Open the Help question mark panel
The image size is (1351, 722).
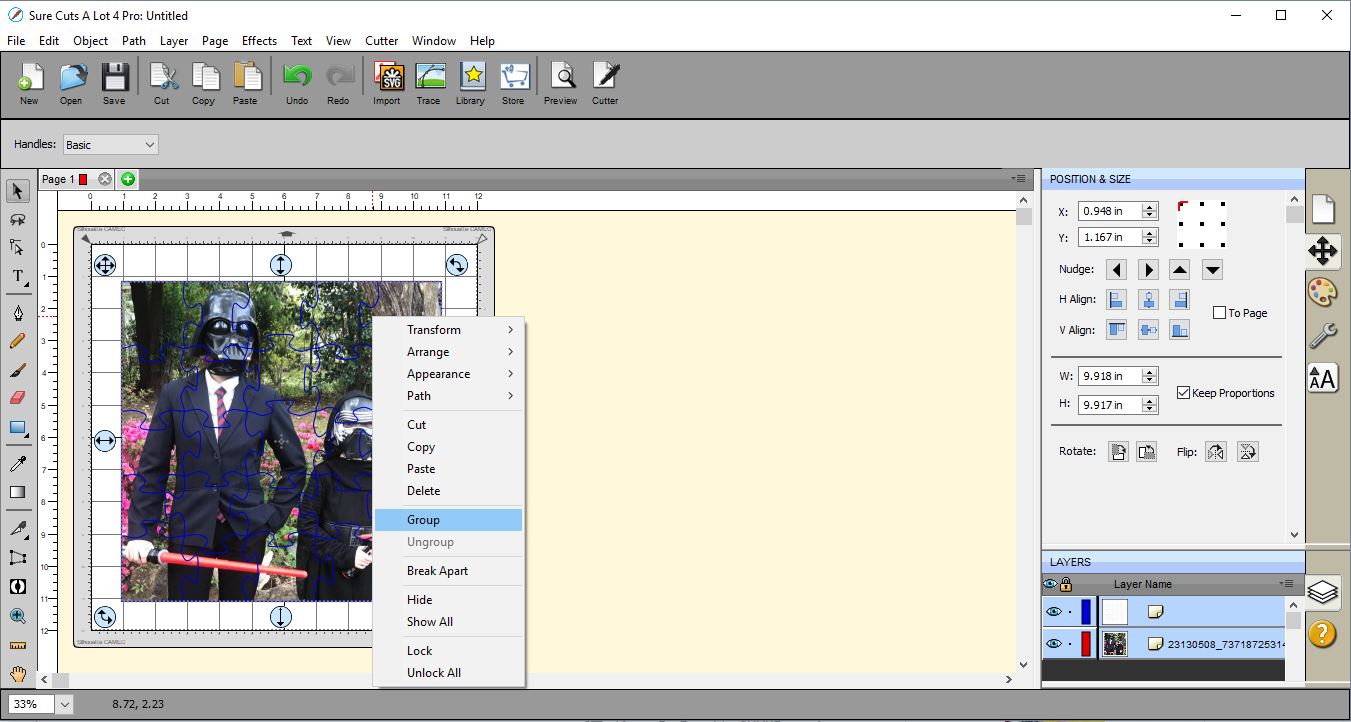(1322, 633)
